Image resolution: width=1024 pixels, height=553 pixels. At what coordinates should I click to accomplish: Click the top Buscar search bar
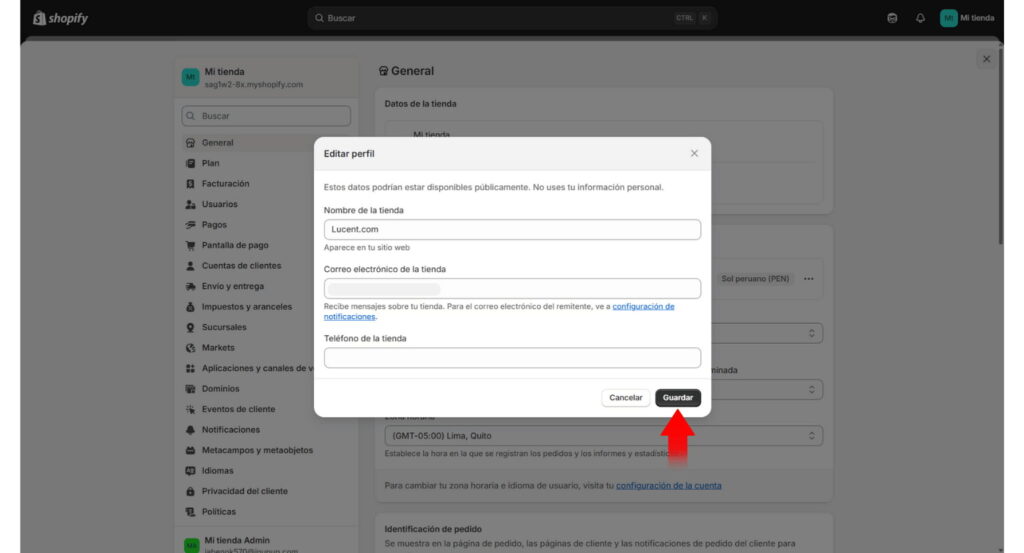(512, 18)
